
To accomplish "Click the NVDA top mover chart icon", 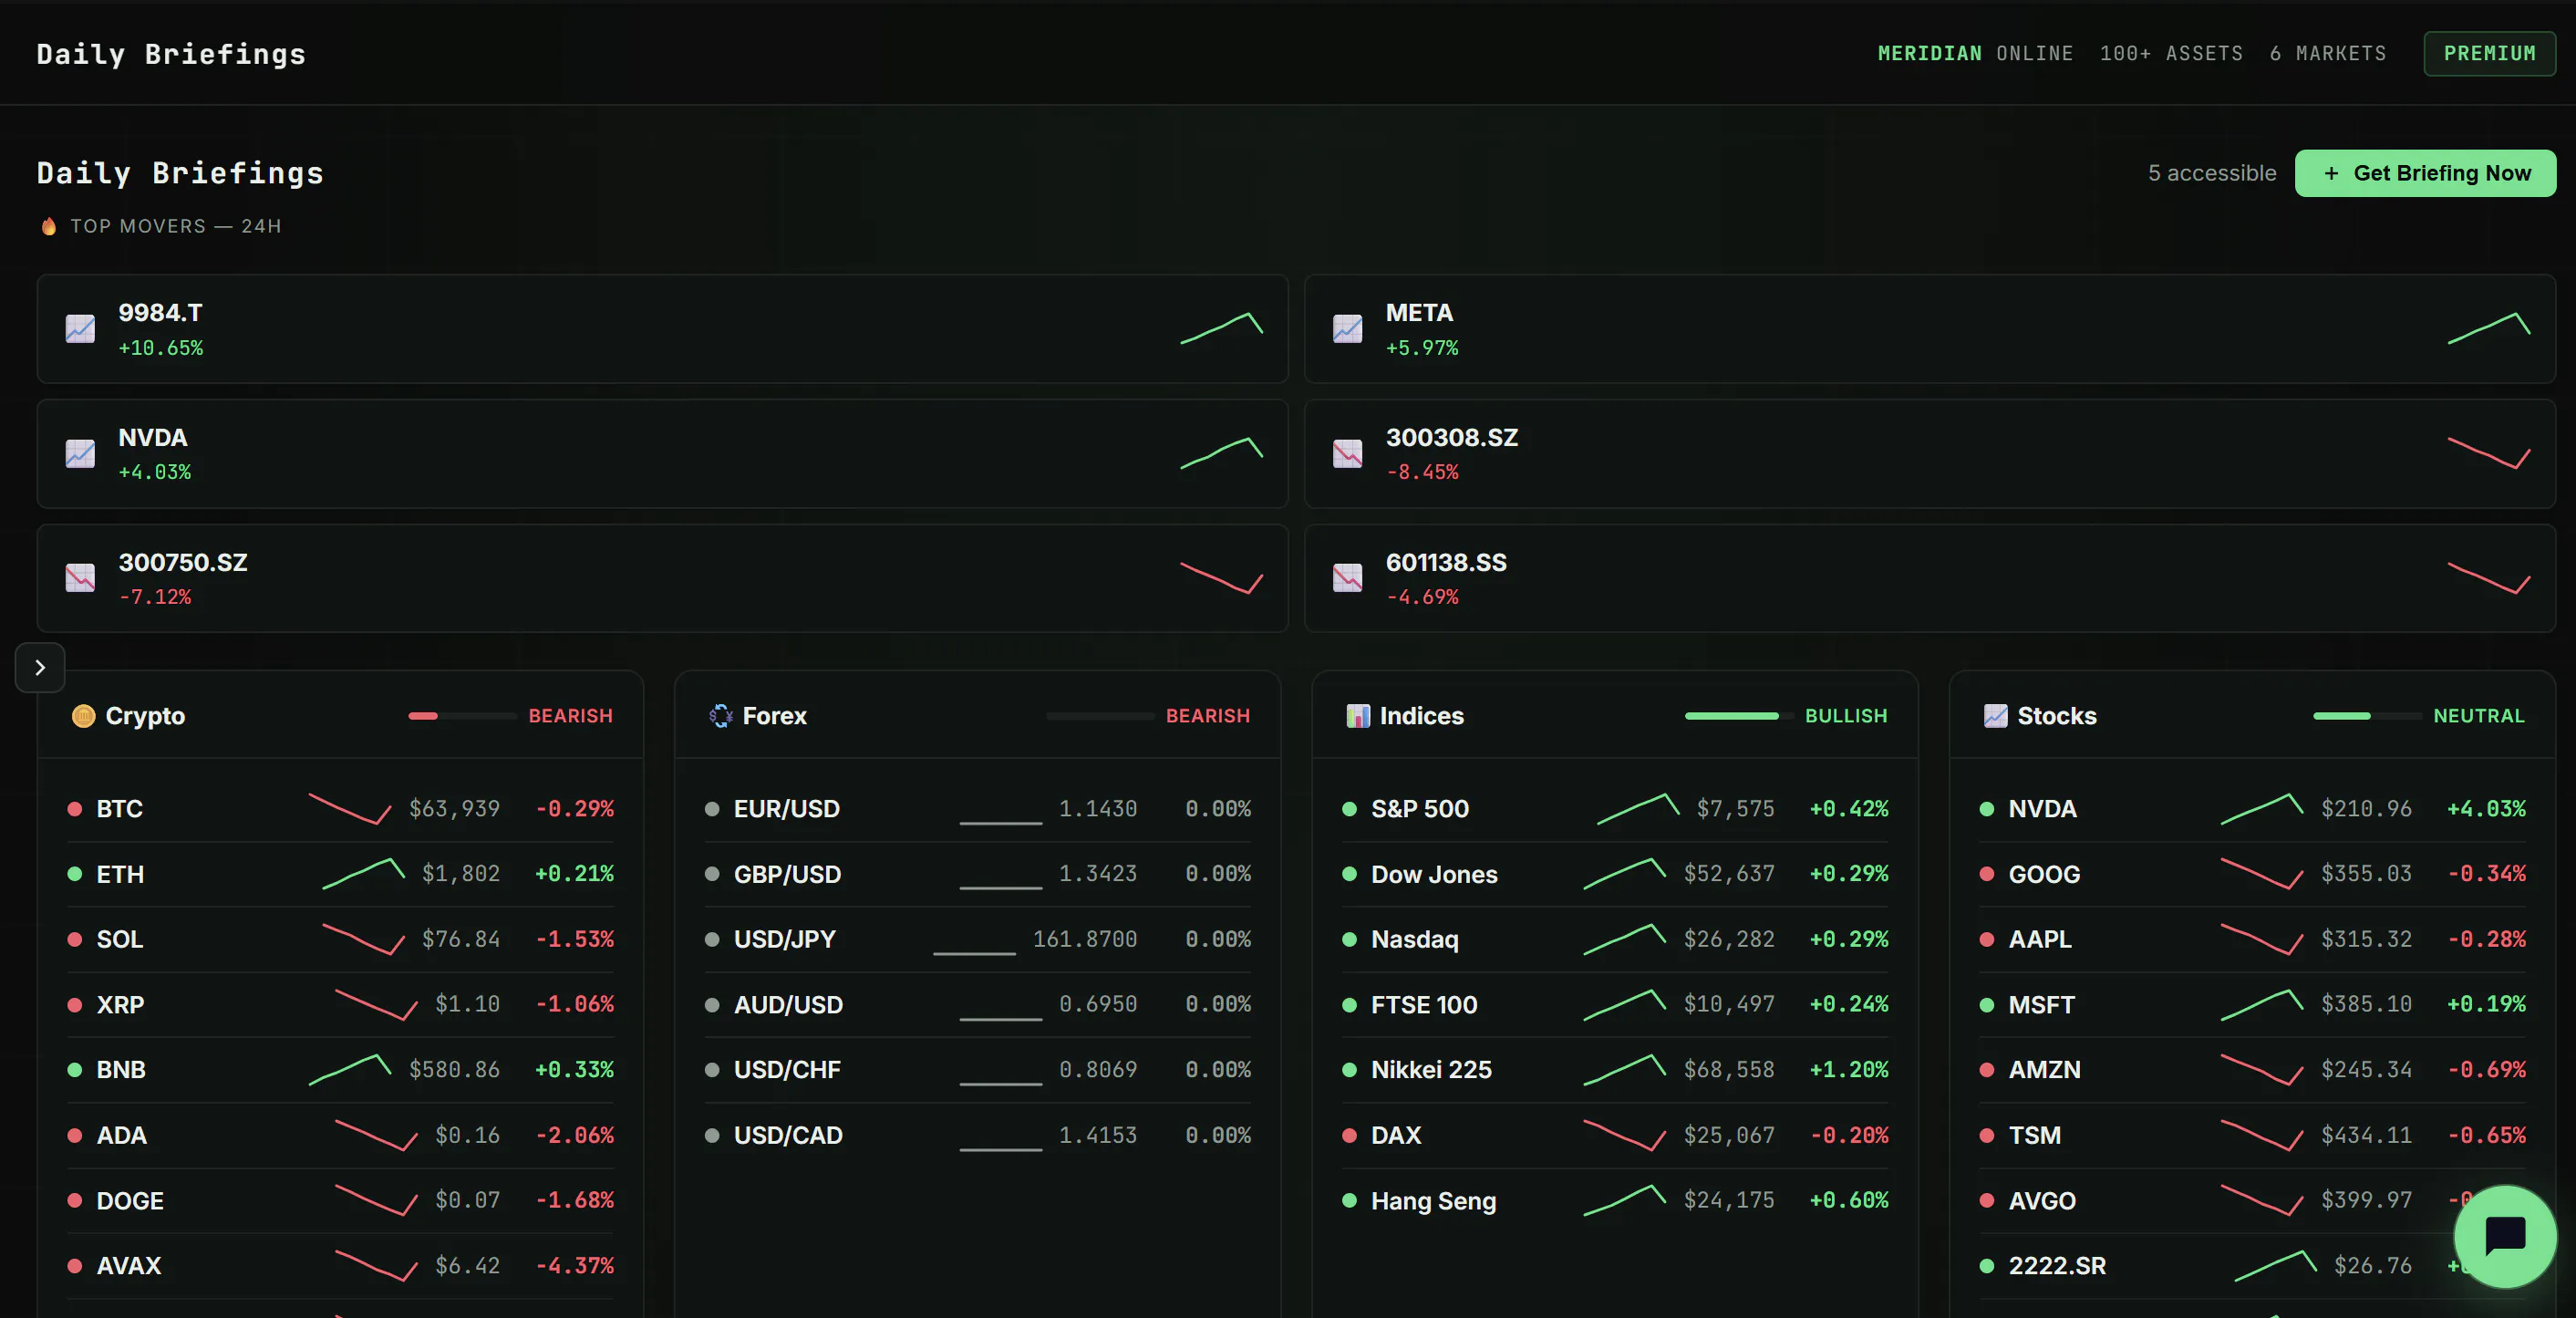I will pos(80,454).
